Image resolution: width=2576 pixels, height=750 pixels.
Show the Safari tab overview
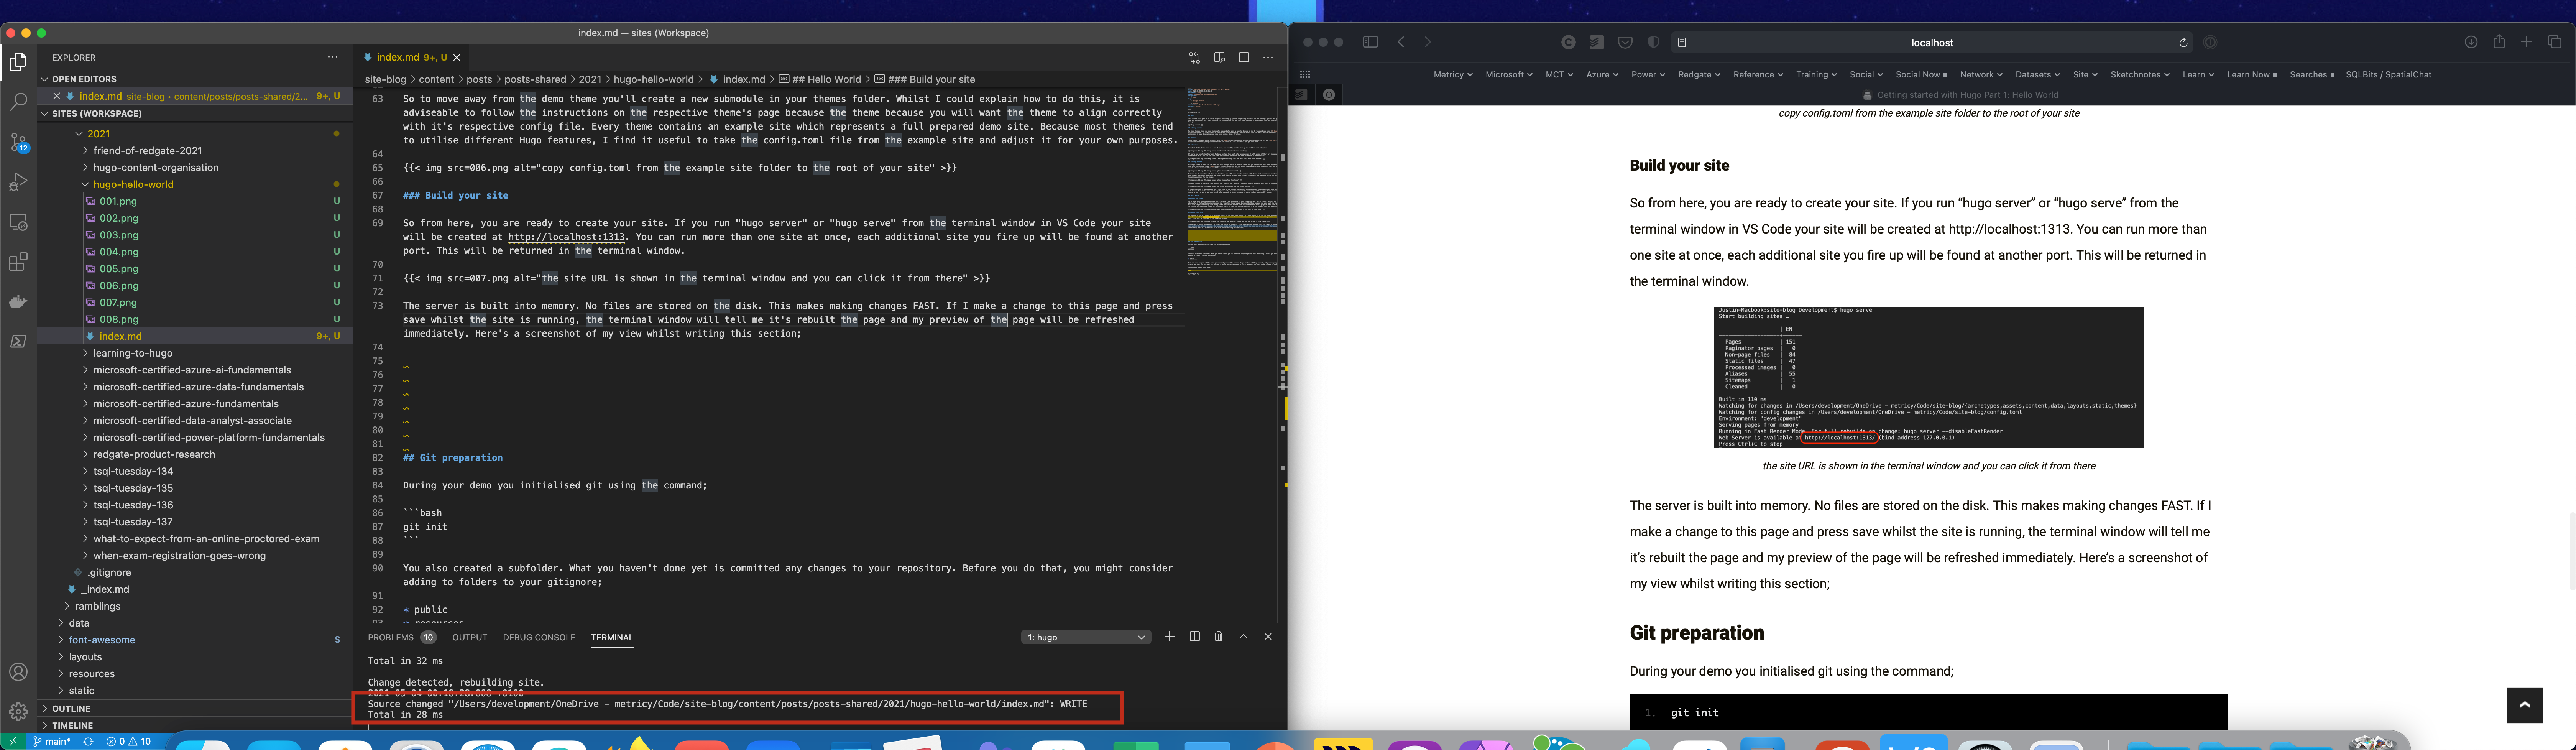[2555, 42]
